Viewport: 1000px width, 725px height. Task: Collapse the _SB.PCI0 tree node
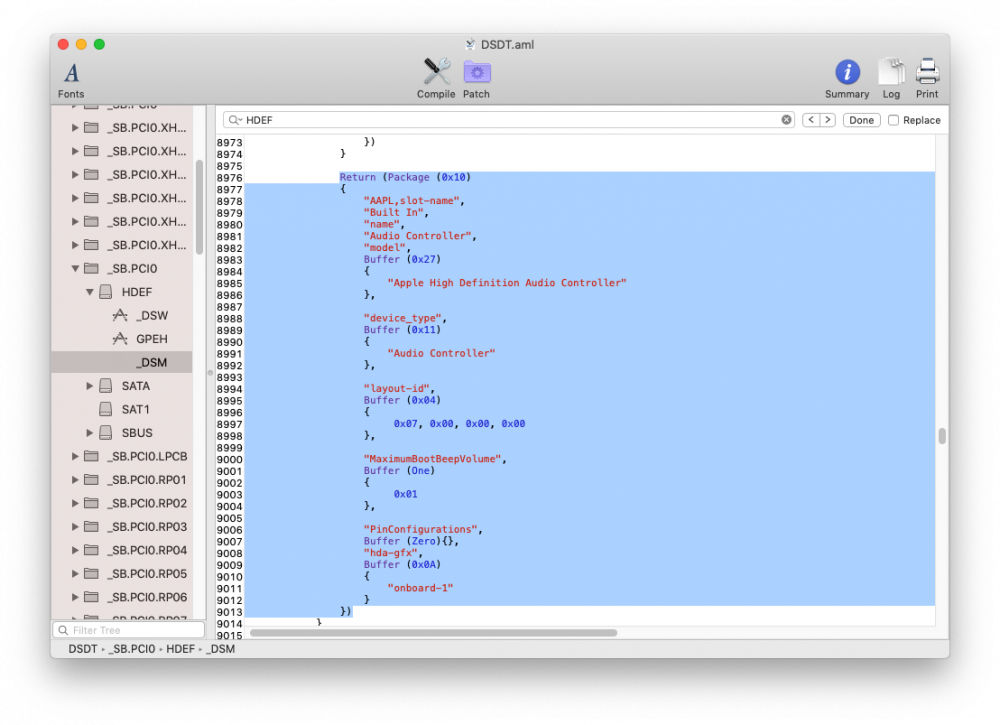75,268
